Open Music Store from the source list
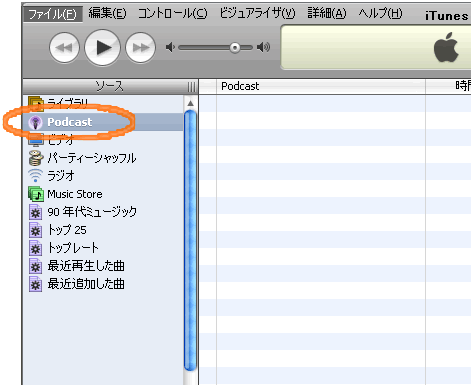Viewport: 471px width, 385px height. 103,194
